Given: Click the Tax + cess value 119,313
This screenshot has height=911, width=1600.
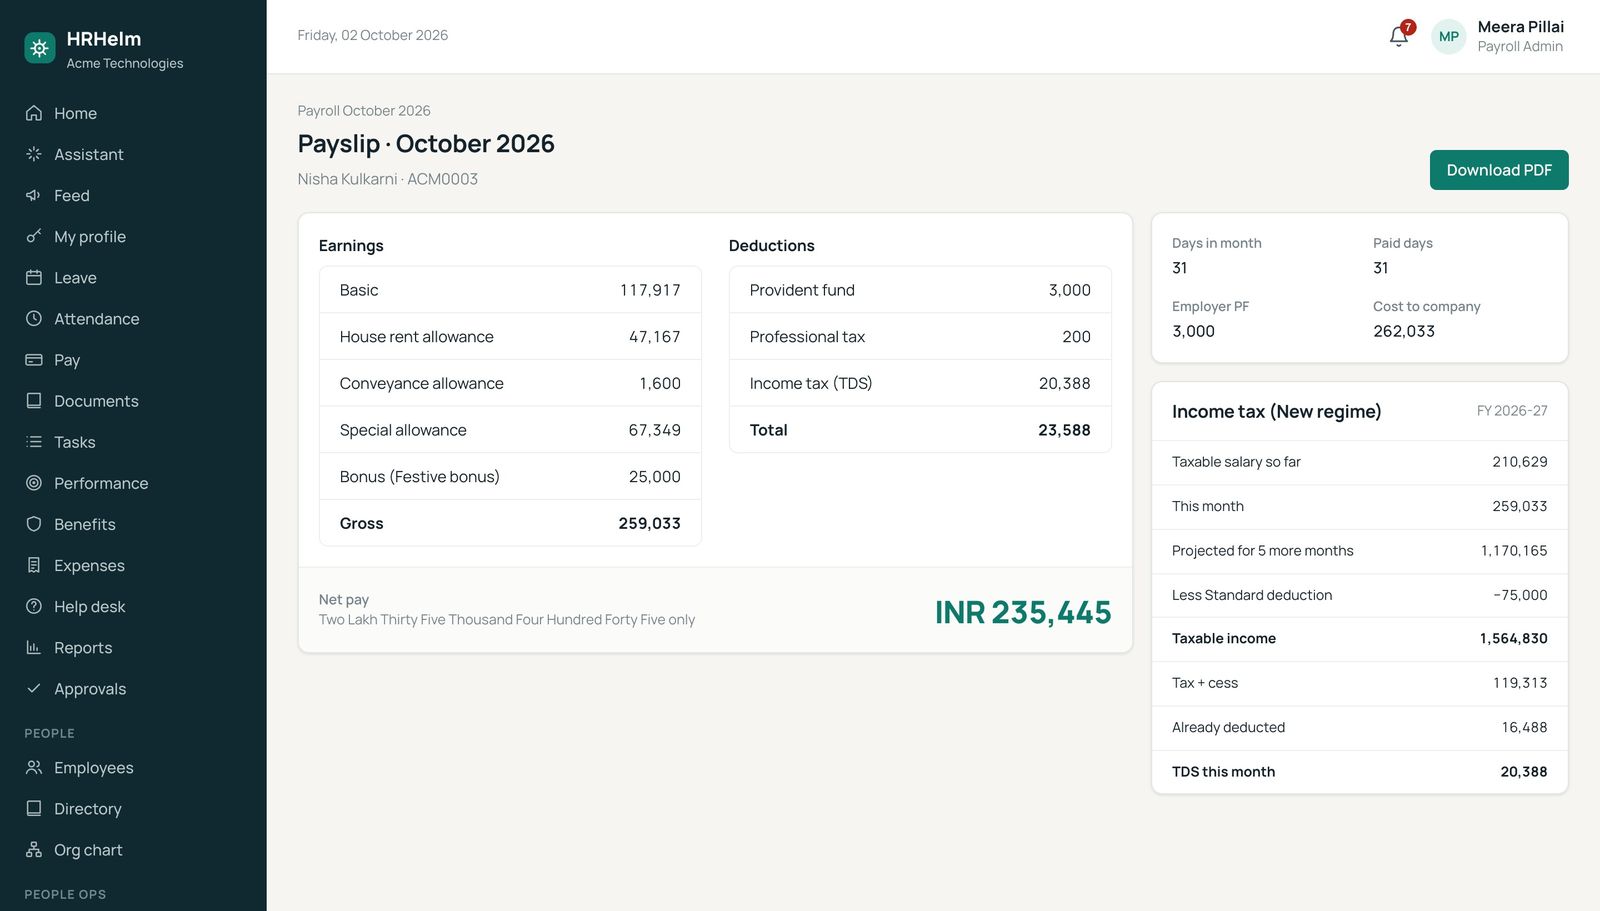Looking at the screenshot, I should (x=1519, y=683).
